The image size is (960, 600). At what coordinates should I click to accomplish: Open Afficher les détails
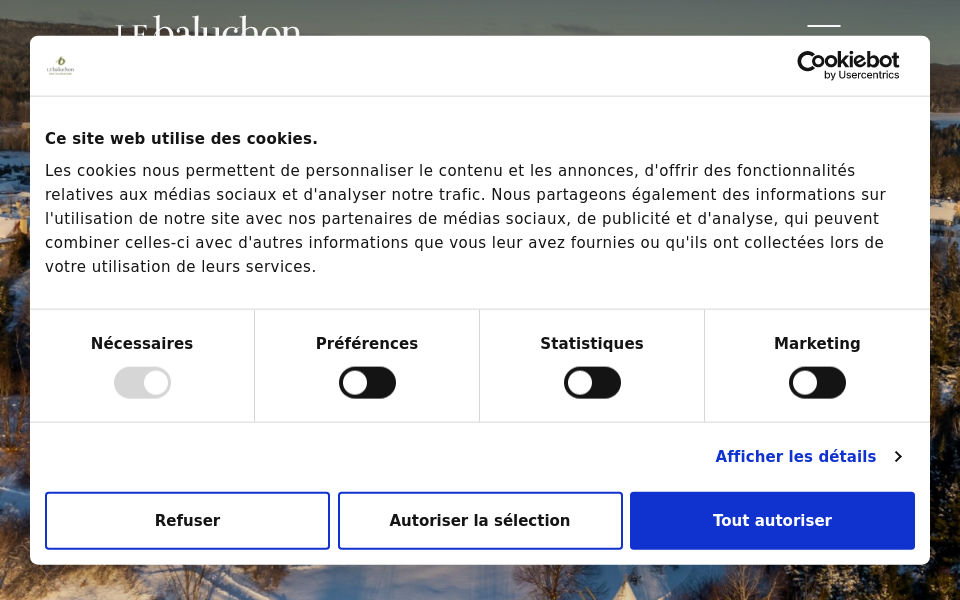click(795, 456)
